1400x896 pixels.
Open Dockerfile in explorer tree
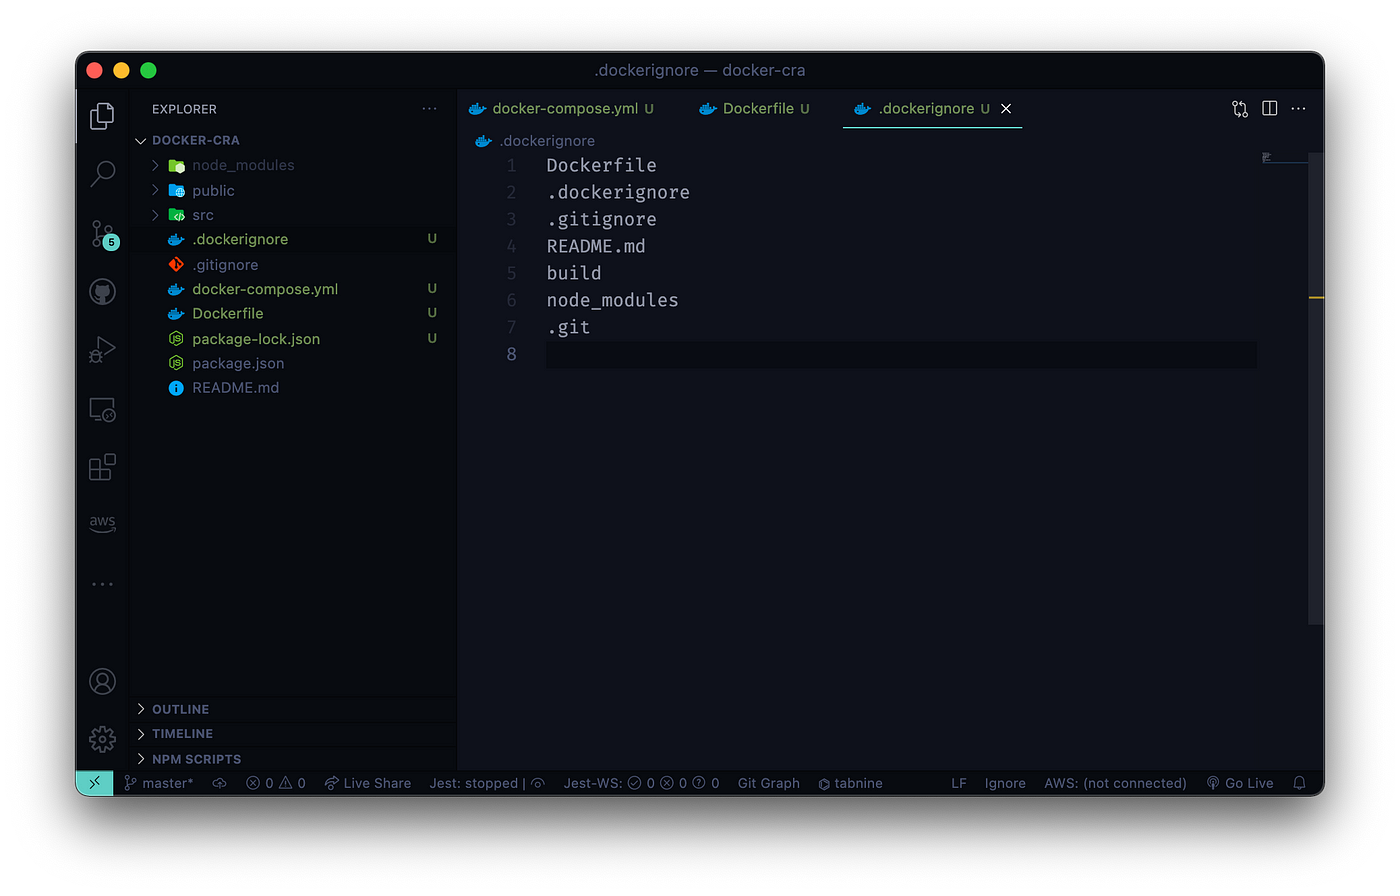click(x=228, y=314)
